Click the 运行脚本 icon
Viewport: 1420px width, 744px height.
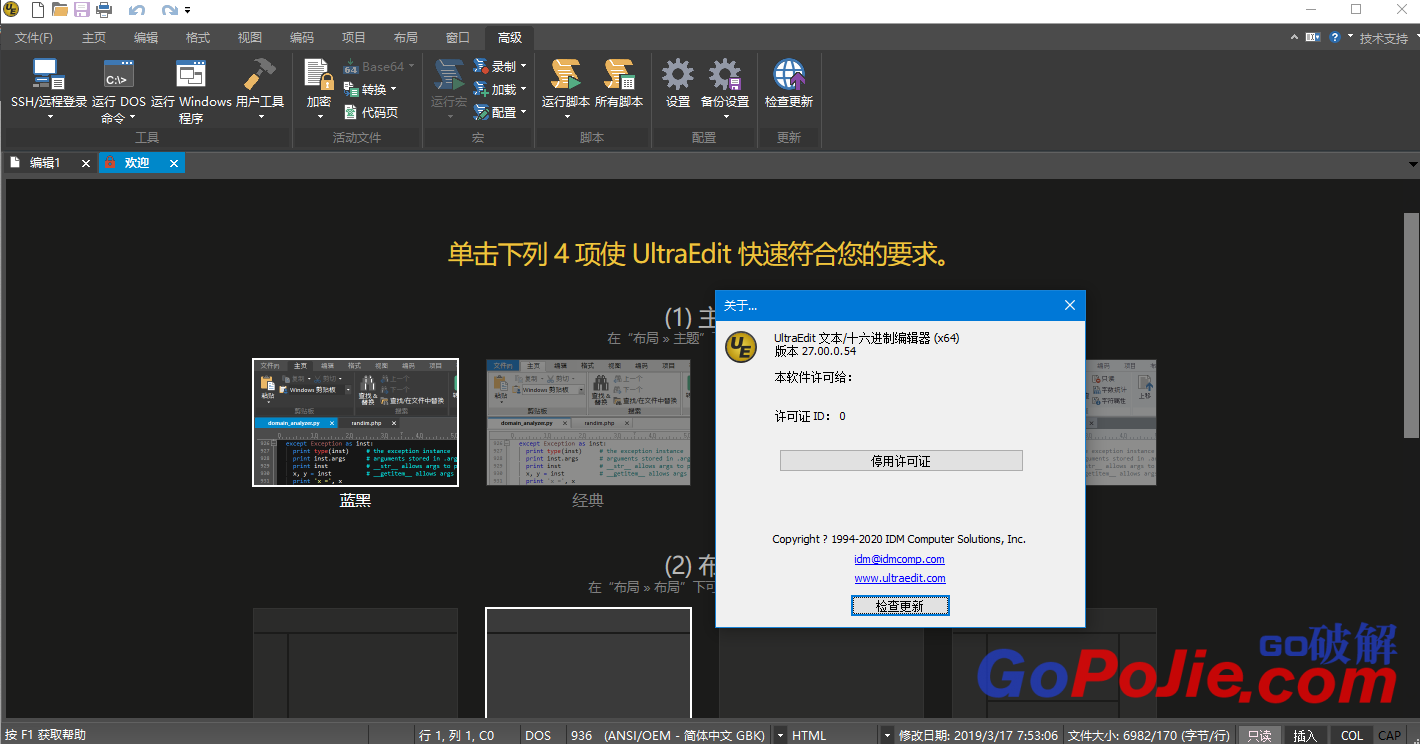click(x=566, y=75)
